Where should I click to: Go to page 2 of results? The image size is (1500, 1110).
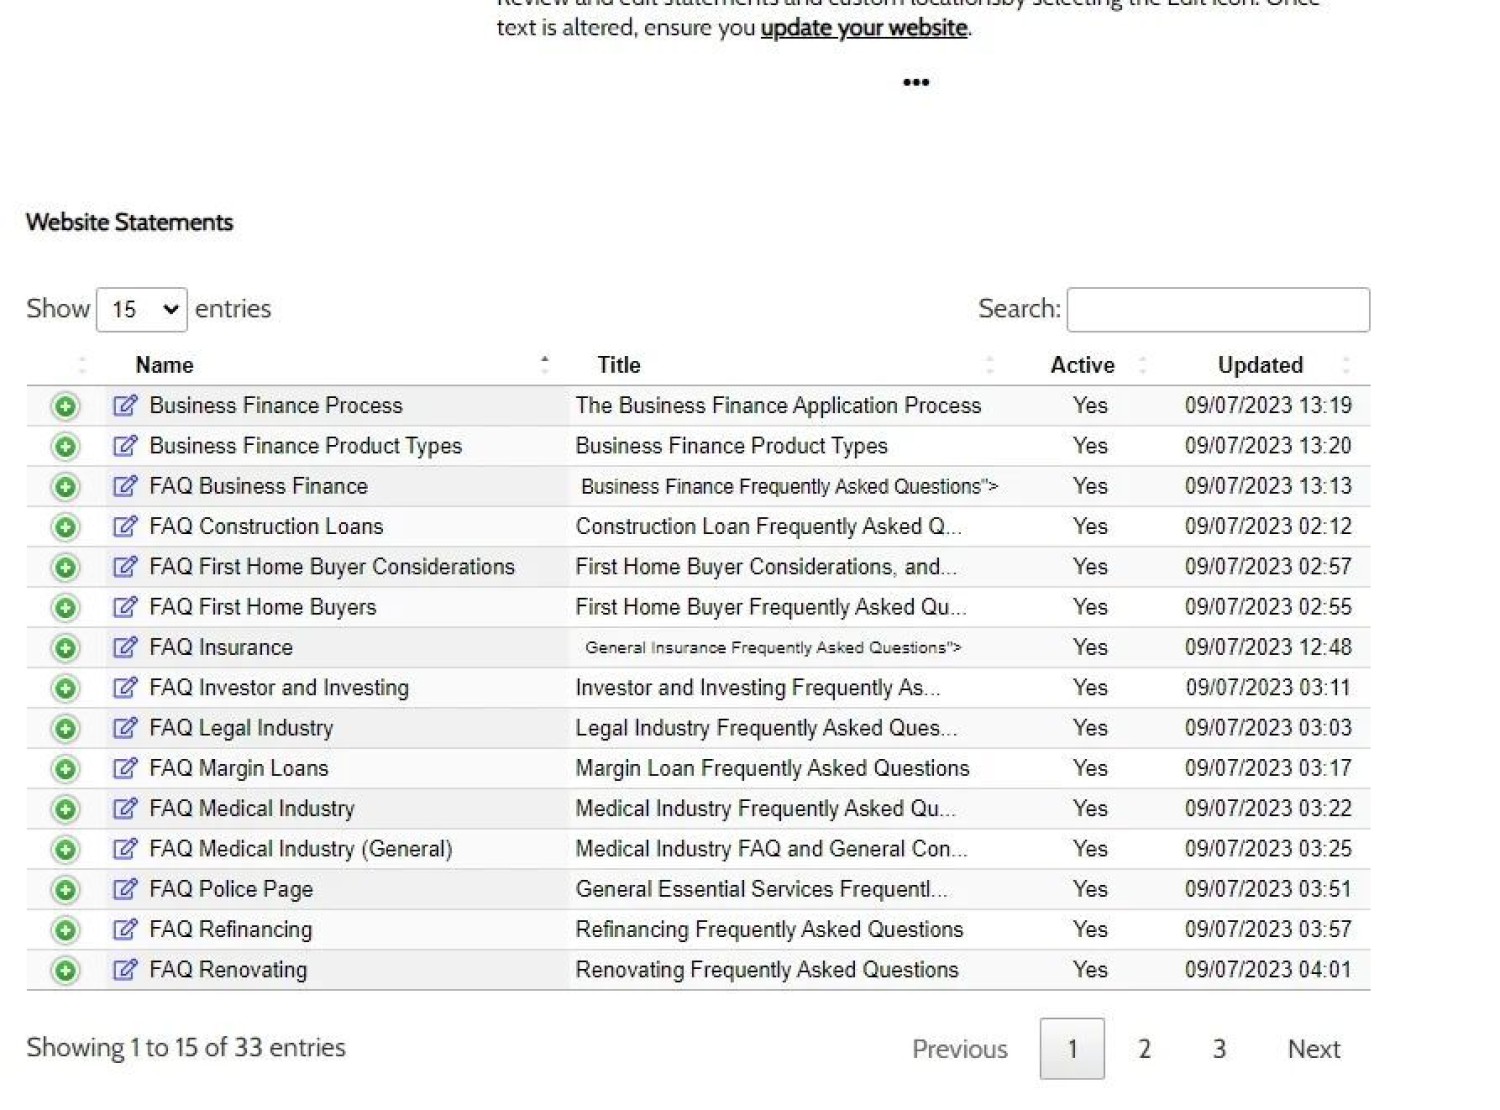pos(1144,1048)
